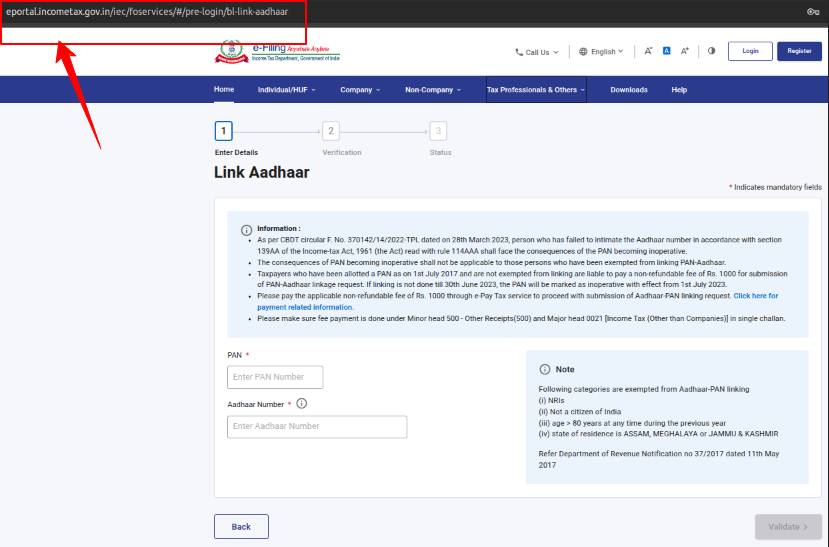Screen dimensions: 829x547
Task: Click the 'age > 80 years' exemption line
Action: 632,423
